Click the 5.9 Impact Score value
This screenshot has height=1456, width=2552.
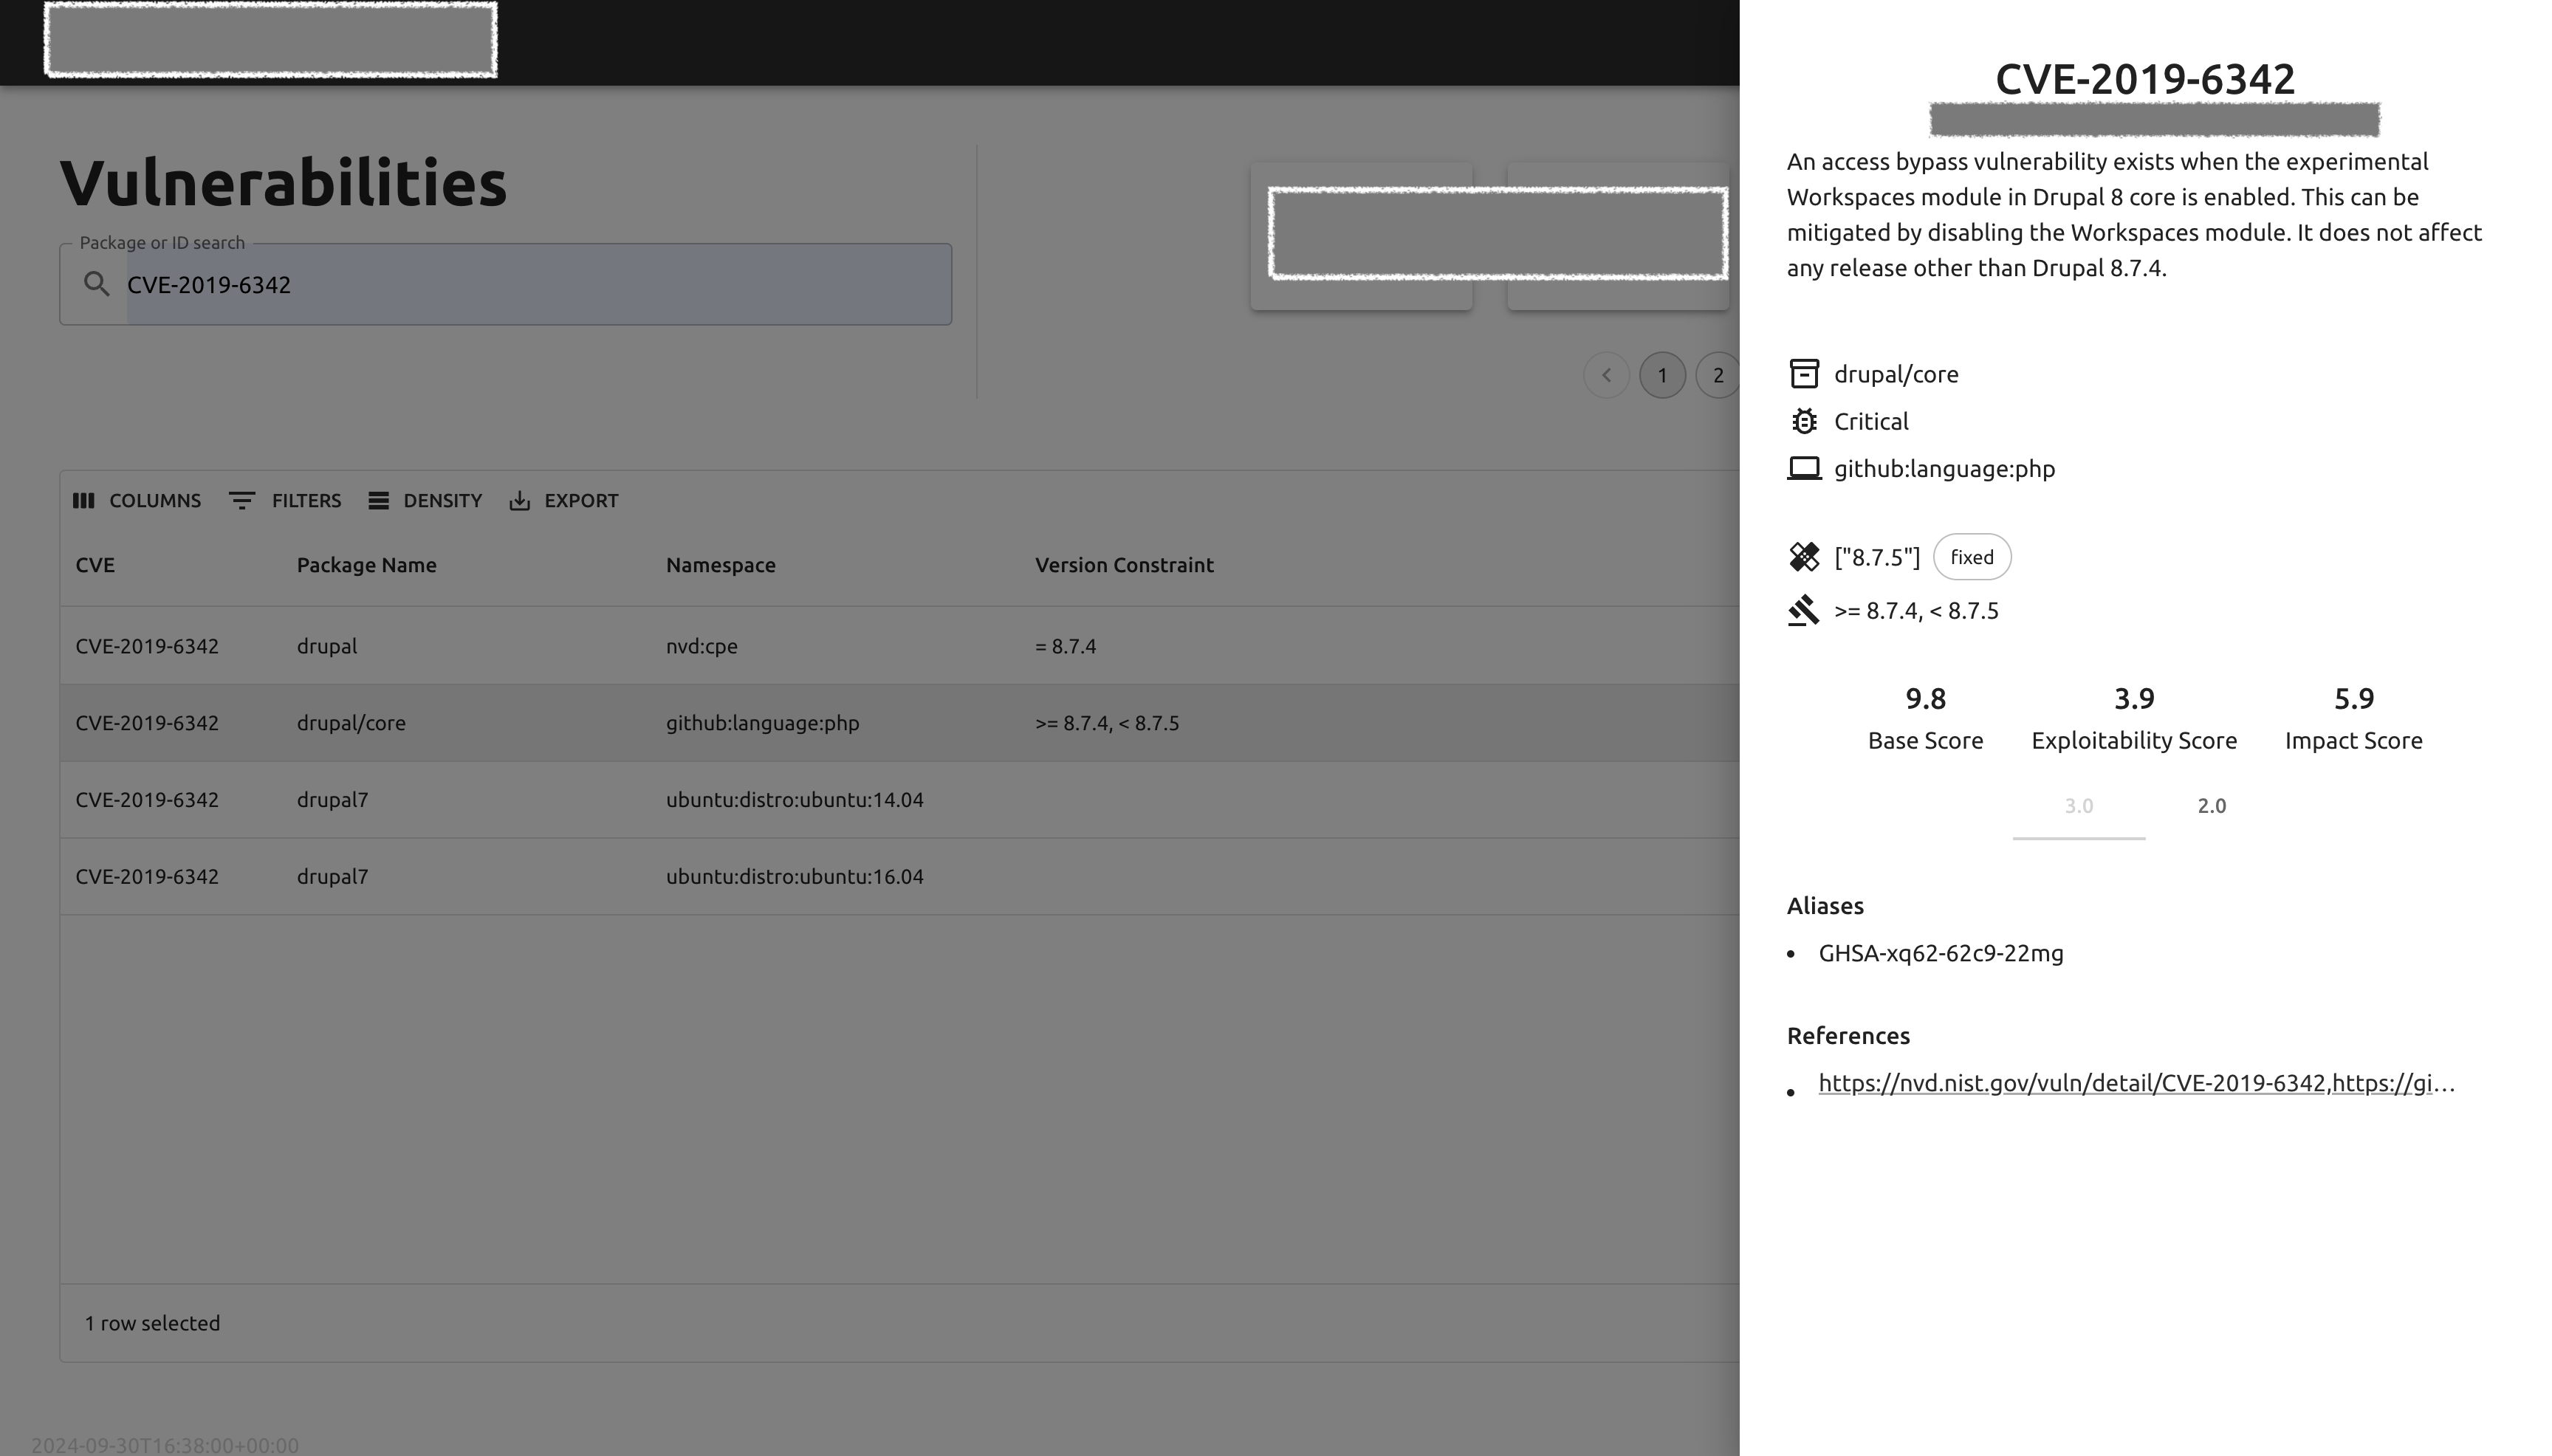pyautogui.click(x=2353, y=698)
